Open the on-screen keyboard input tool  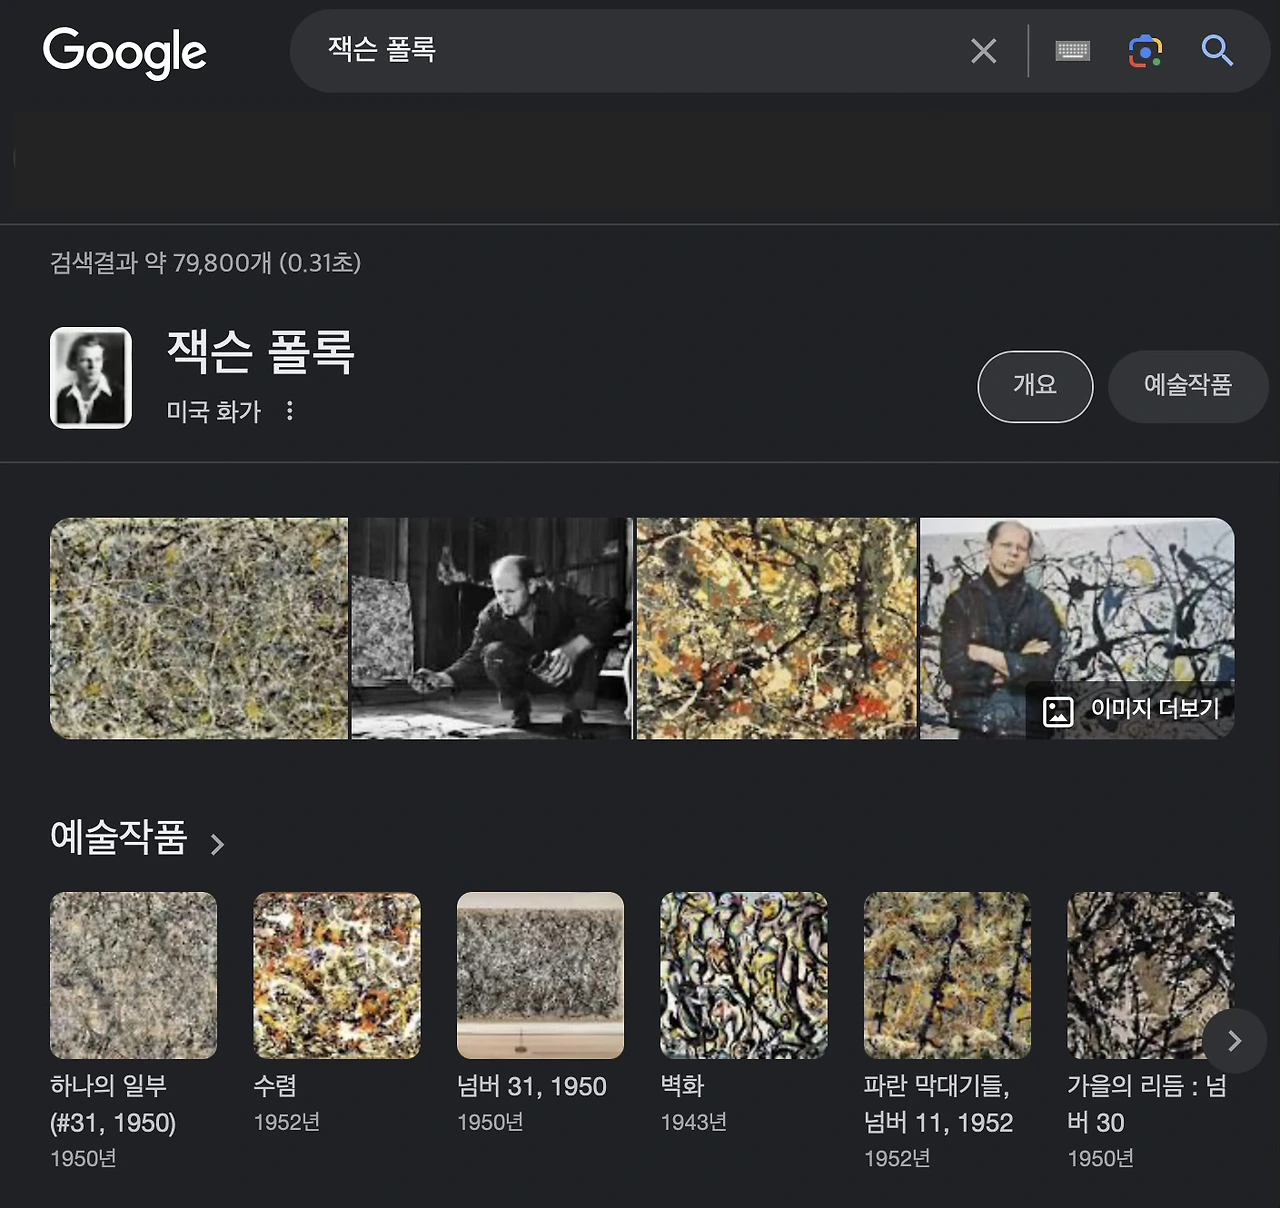pos(1073,51)
